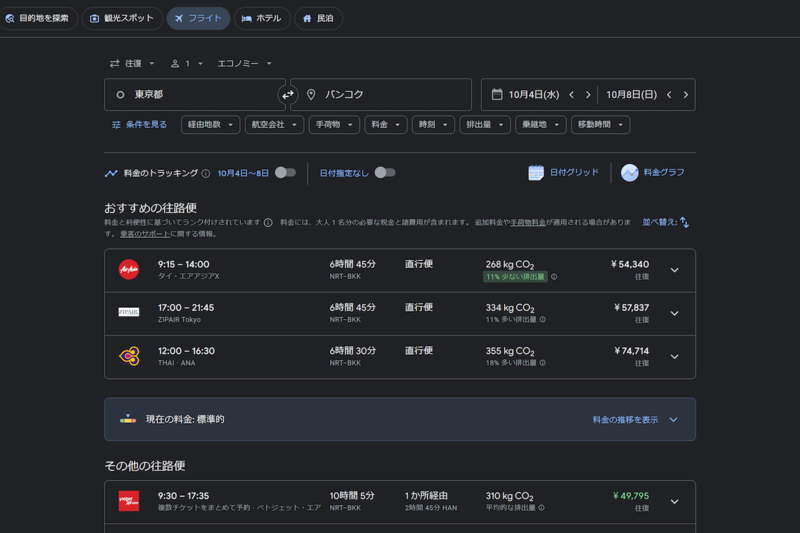The width and height of the screenshot is (800, 533).
Task: Expand the ¥57,837 ZIPAIR flight details
Action: point(674,314)
